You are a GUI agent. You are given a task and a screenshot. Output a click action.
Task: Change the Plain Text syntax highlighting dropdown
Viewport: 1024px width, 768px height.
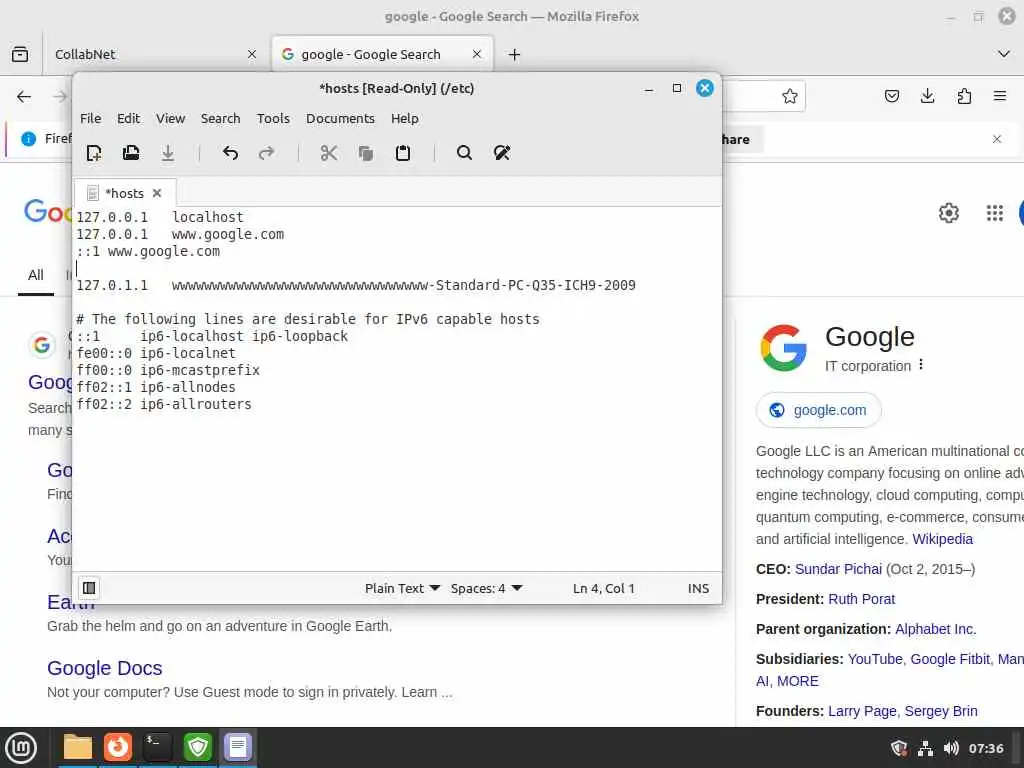pyautogui.click(x=402, y=588)
